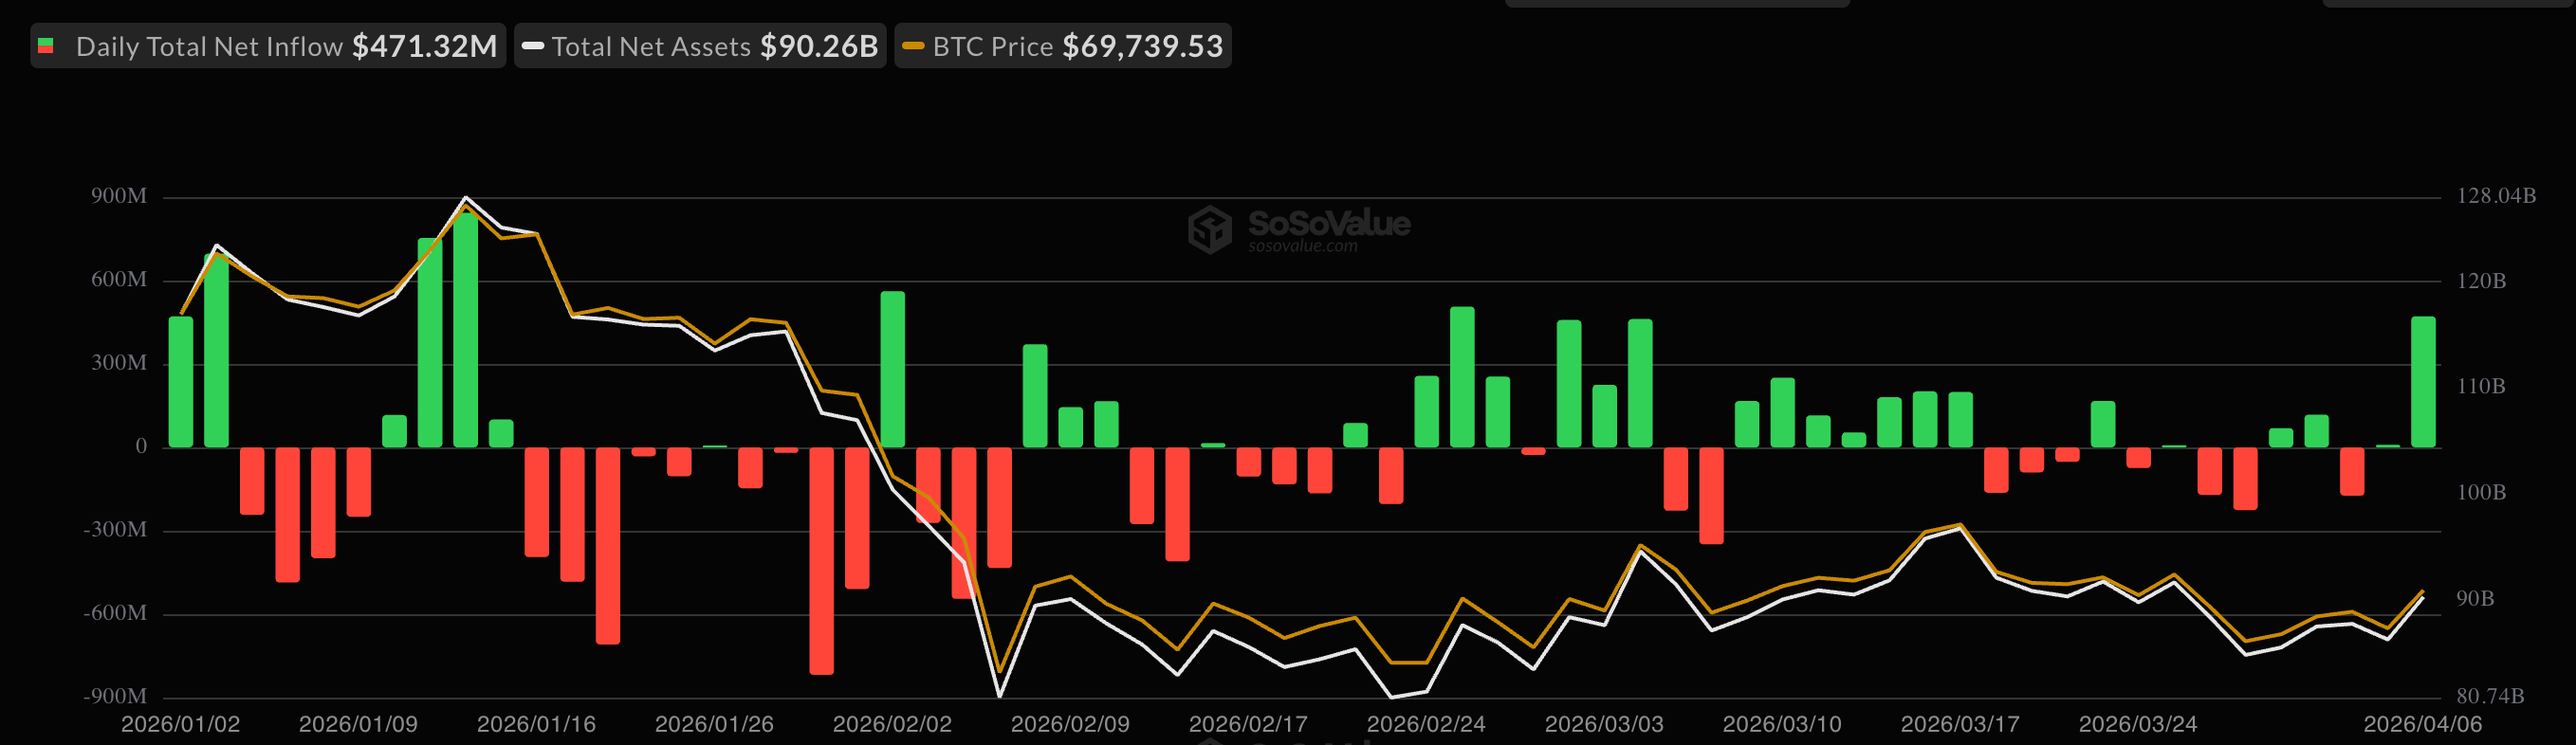Click the SoSoValue watermark text
Image resolution: width=2576 pixels, height=745 pixels.
(x=1328, y=222)
